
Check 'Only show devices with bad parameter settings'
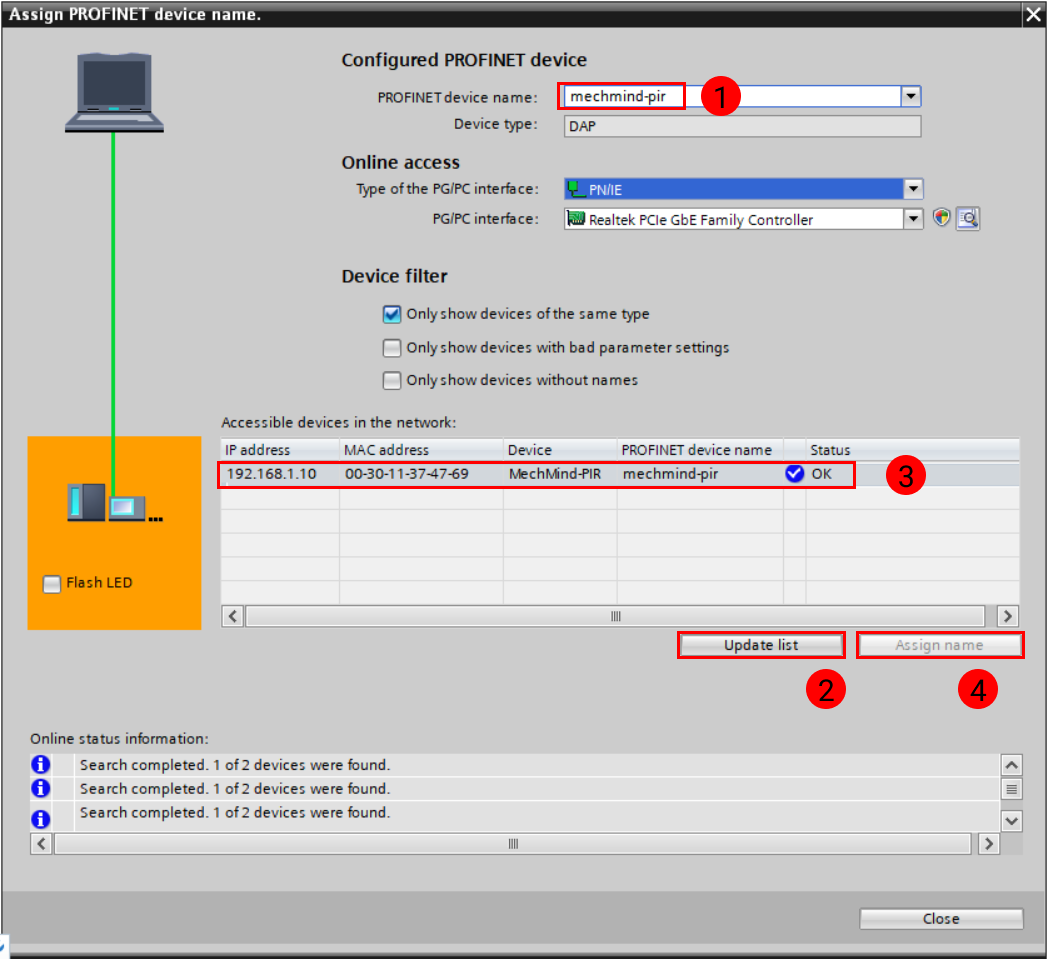click(391, 348)
